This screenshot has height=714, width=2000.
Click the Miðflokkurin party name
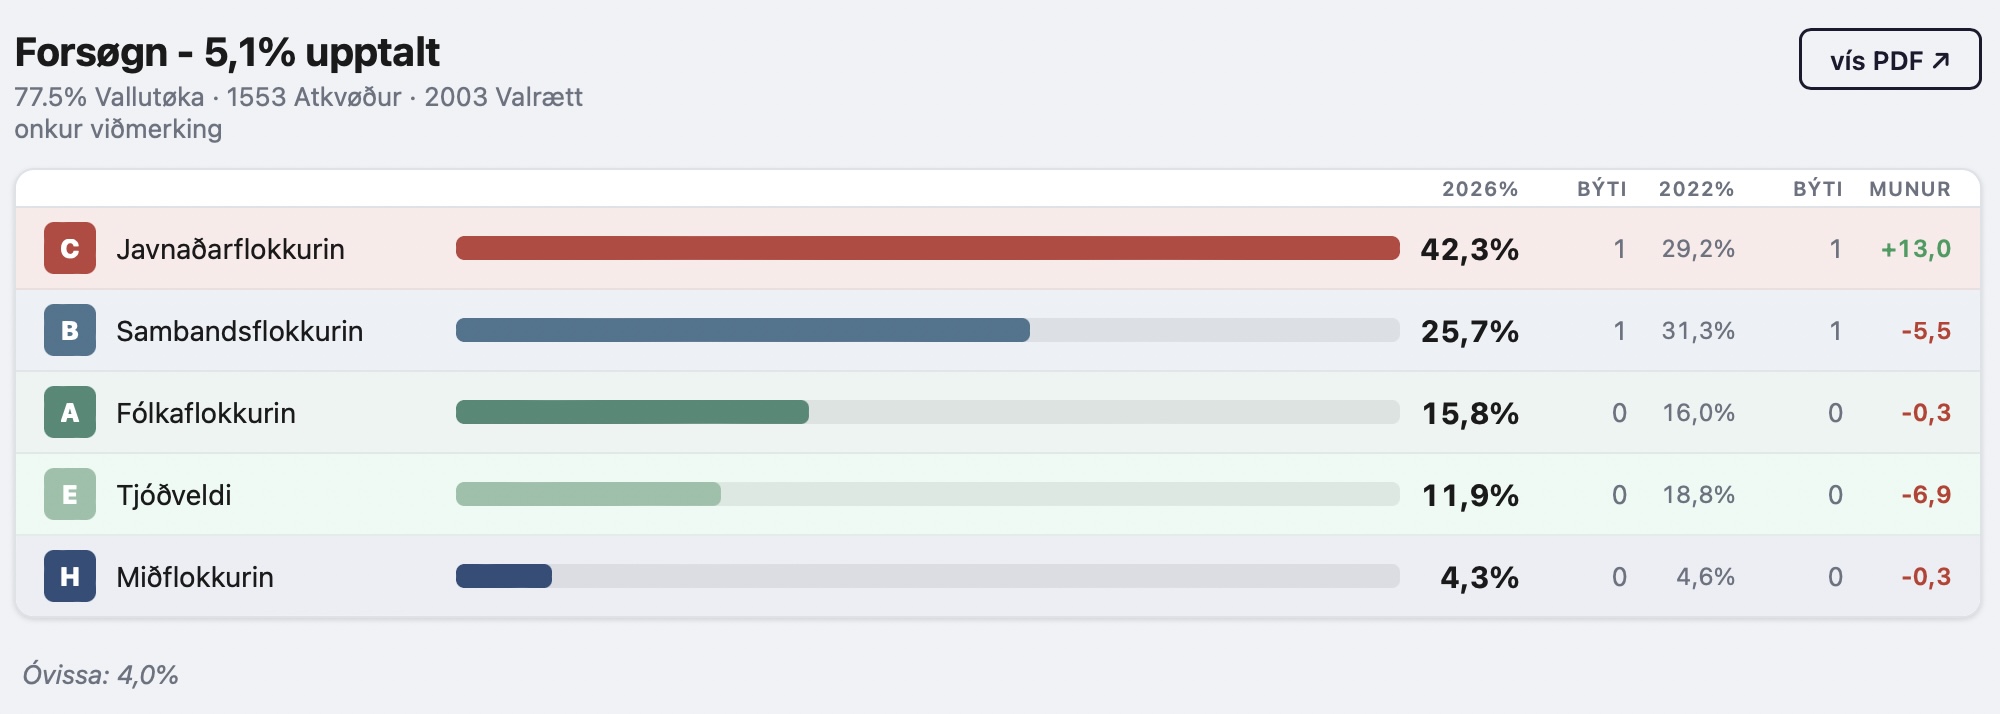(195, 577)
